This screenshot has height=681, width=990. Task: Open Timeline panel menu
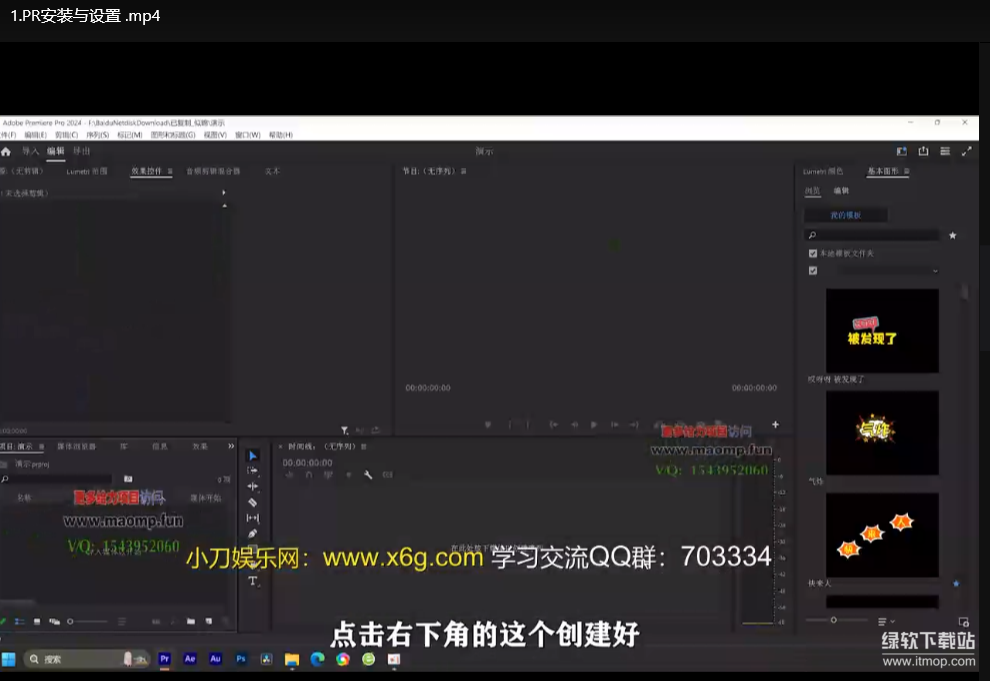pos(364,446)
